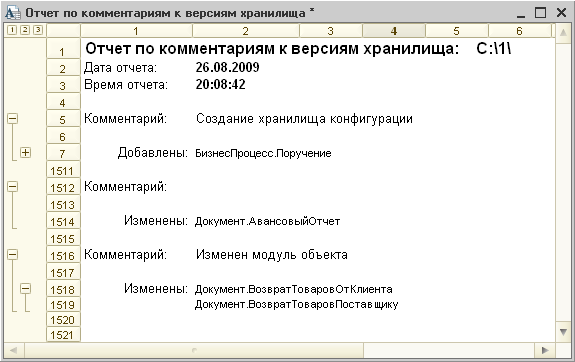Screen dimensions: 575x362
Task: Click 'Комментарий:' label in row 1512
Action: (125, 187)
